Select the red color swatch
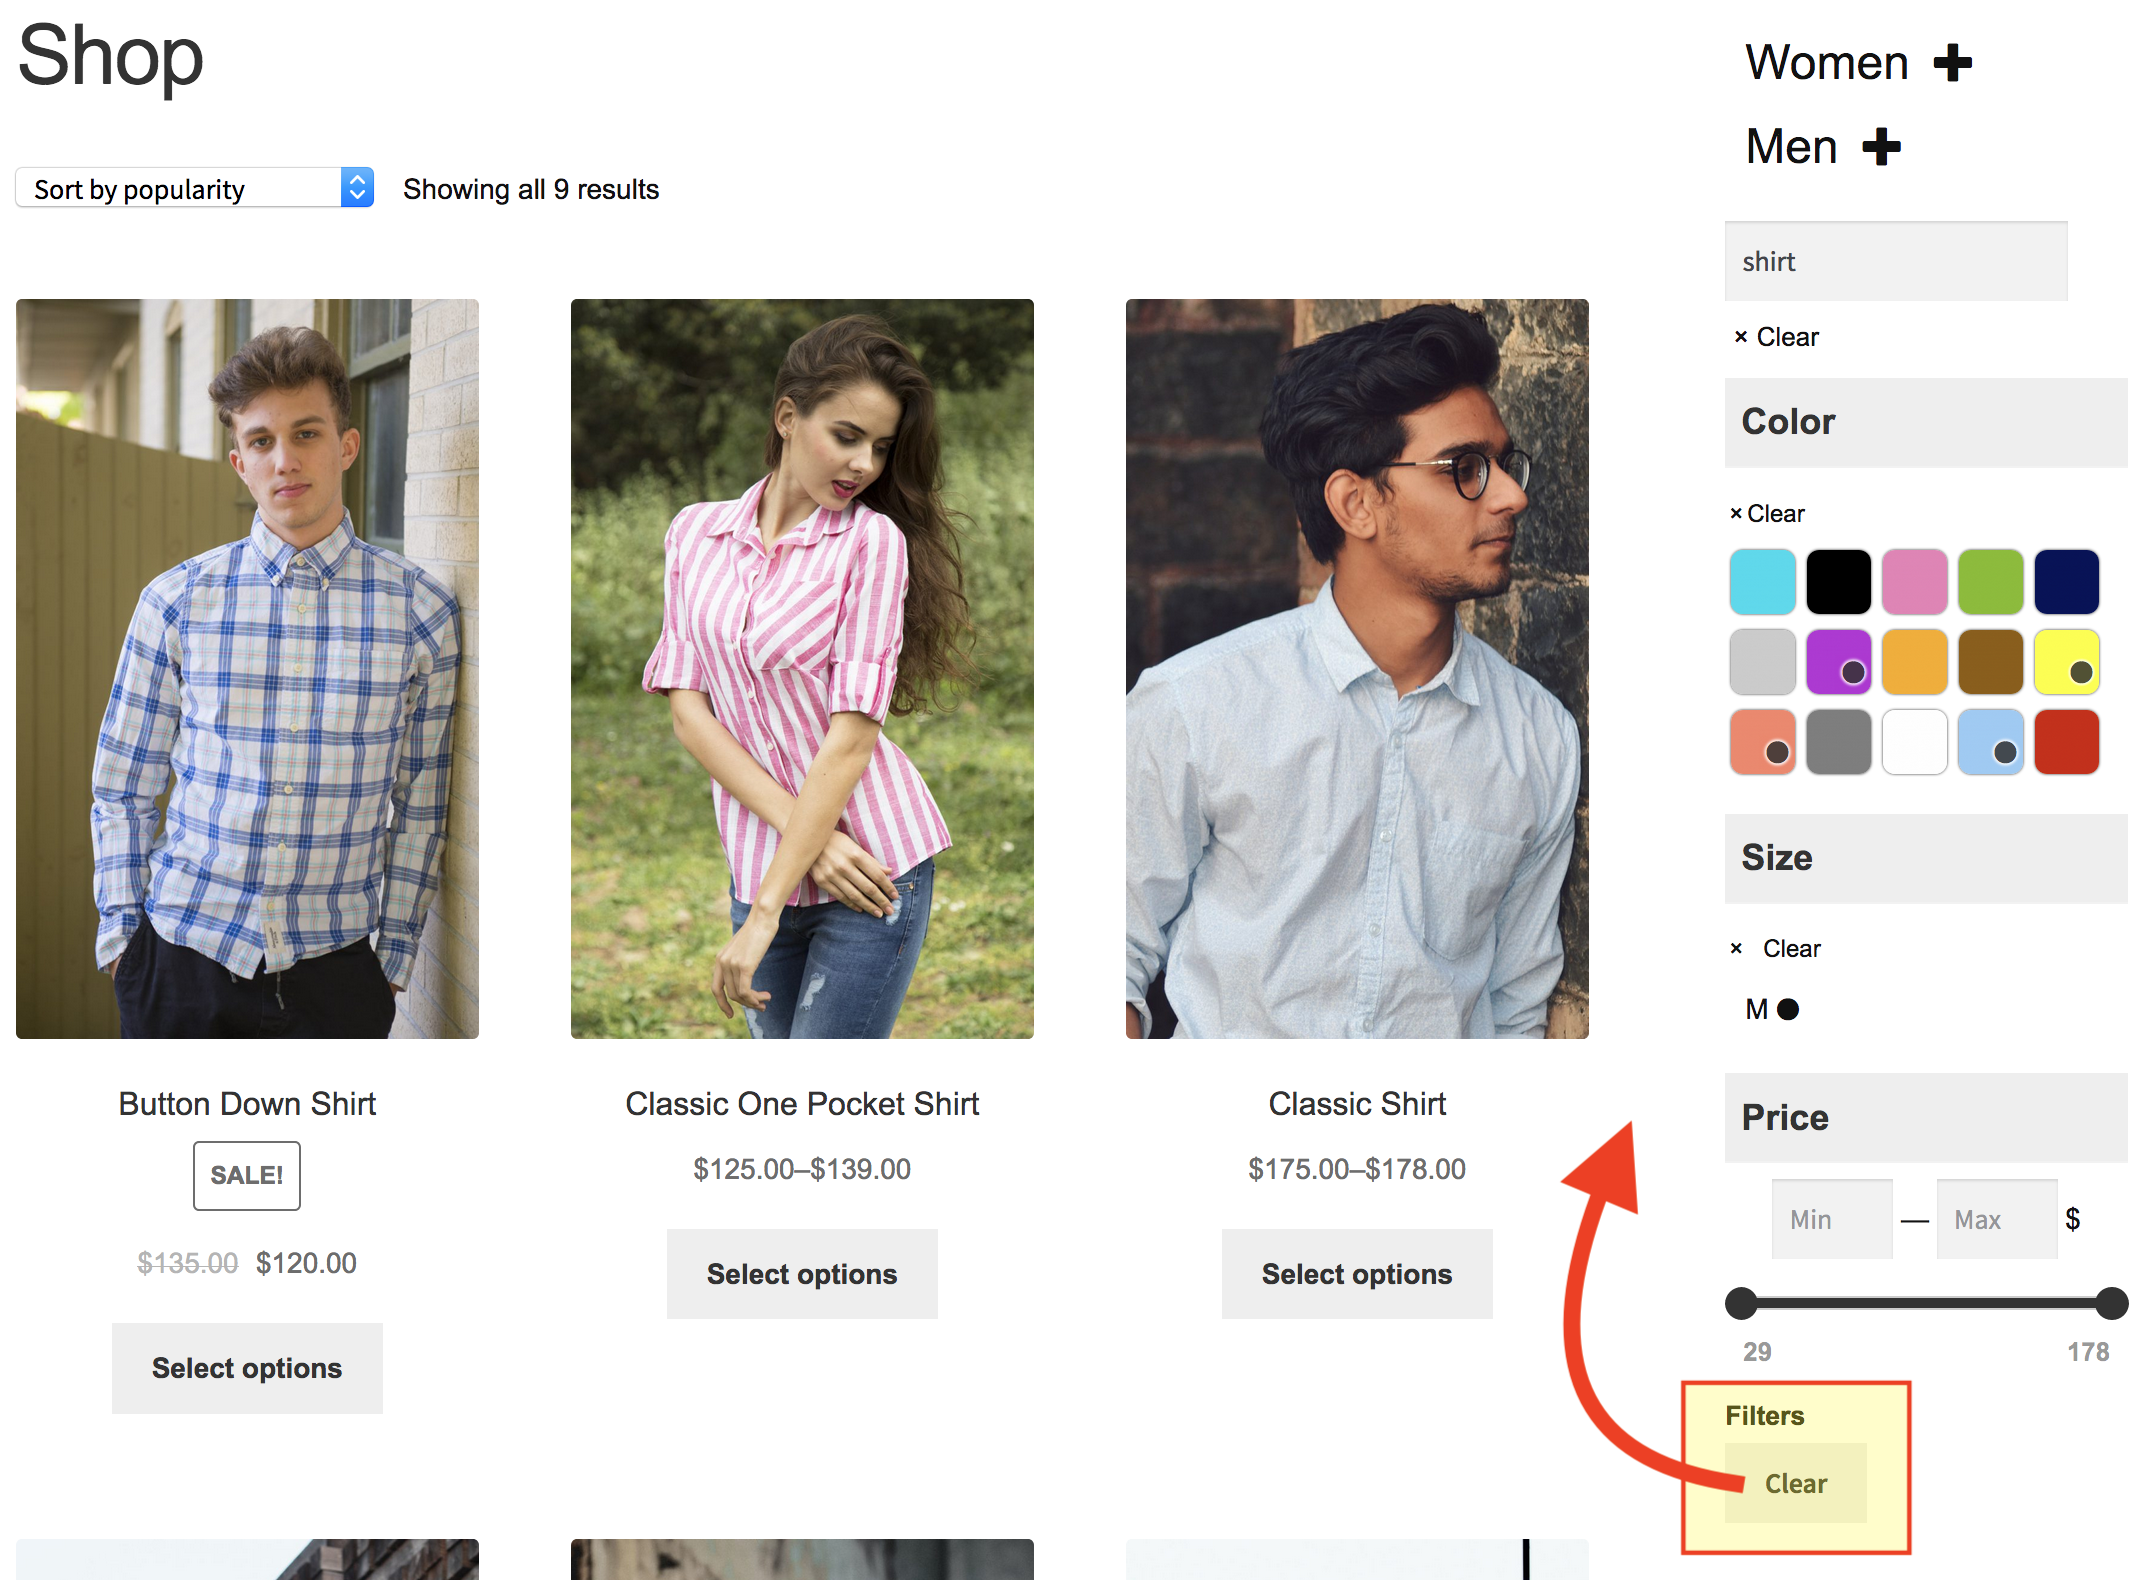The height and width of the screenshot is (1580, 2152). [x=2066, y=742]
